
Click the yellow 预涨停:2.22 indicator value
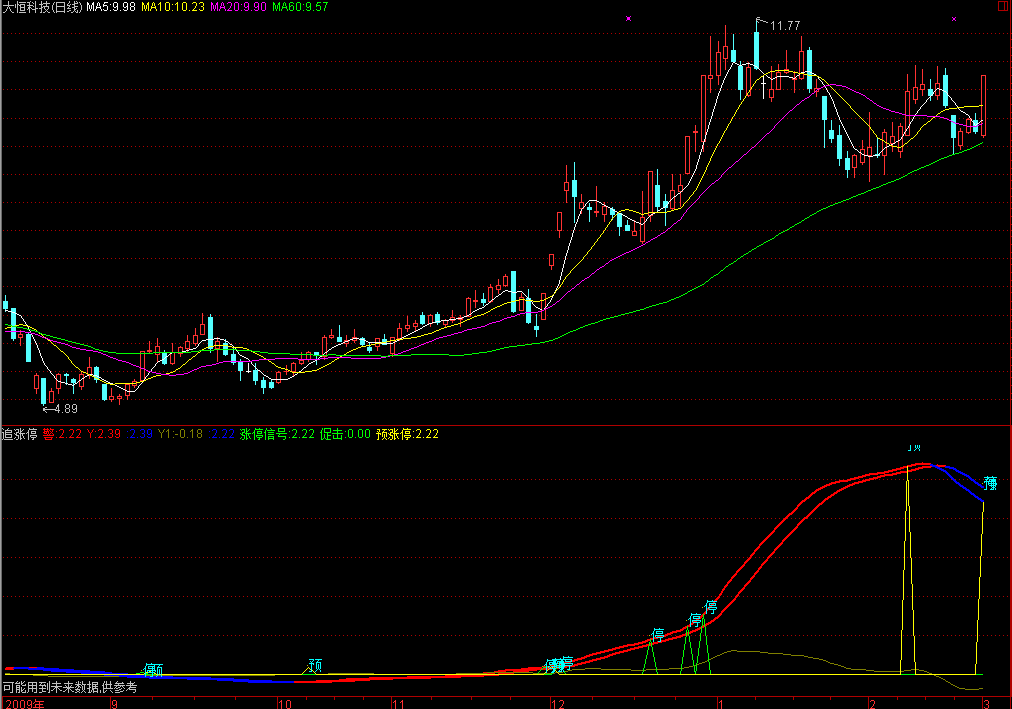[x=407, y=434]
